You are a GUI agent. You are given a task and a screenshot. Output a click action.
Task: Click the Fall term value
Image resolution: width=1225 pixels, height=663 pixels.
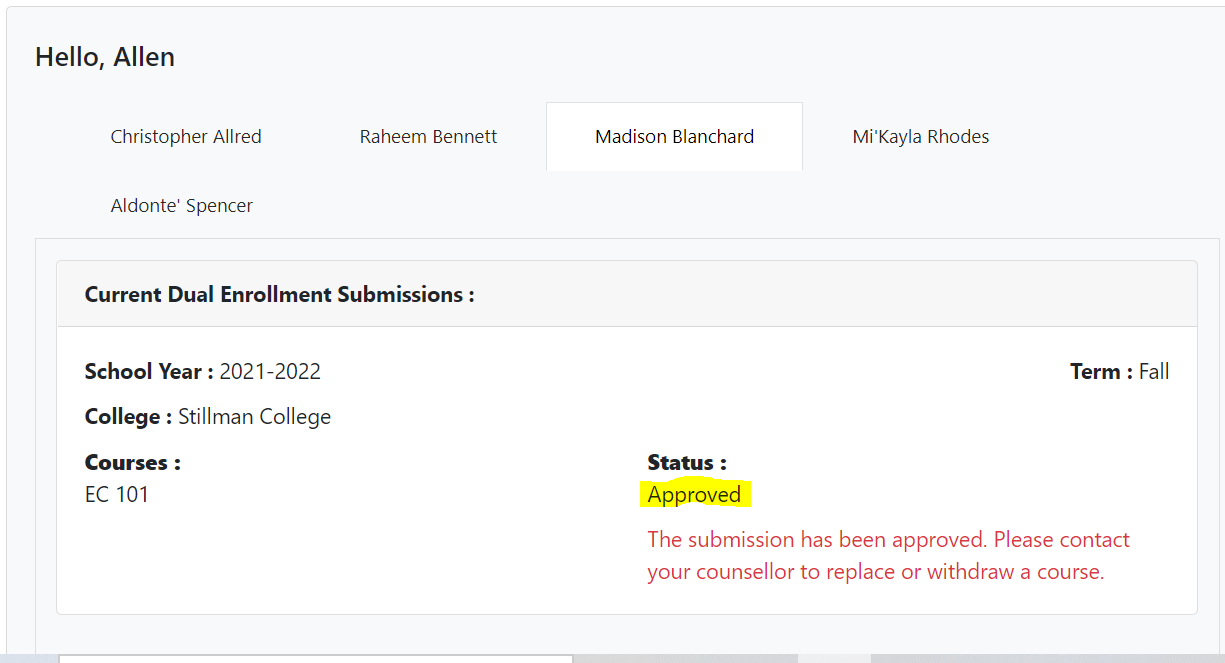coord(1154,372)
